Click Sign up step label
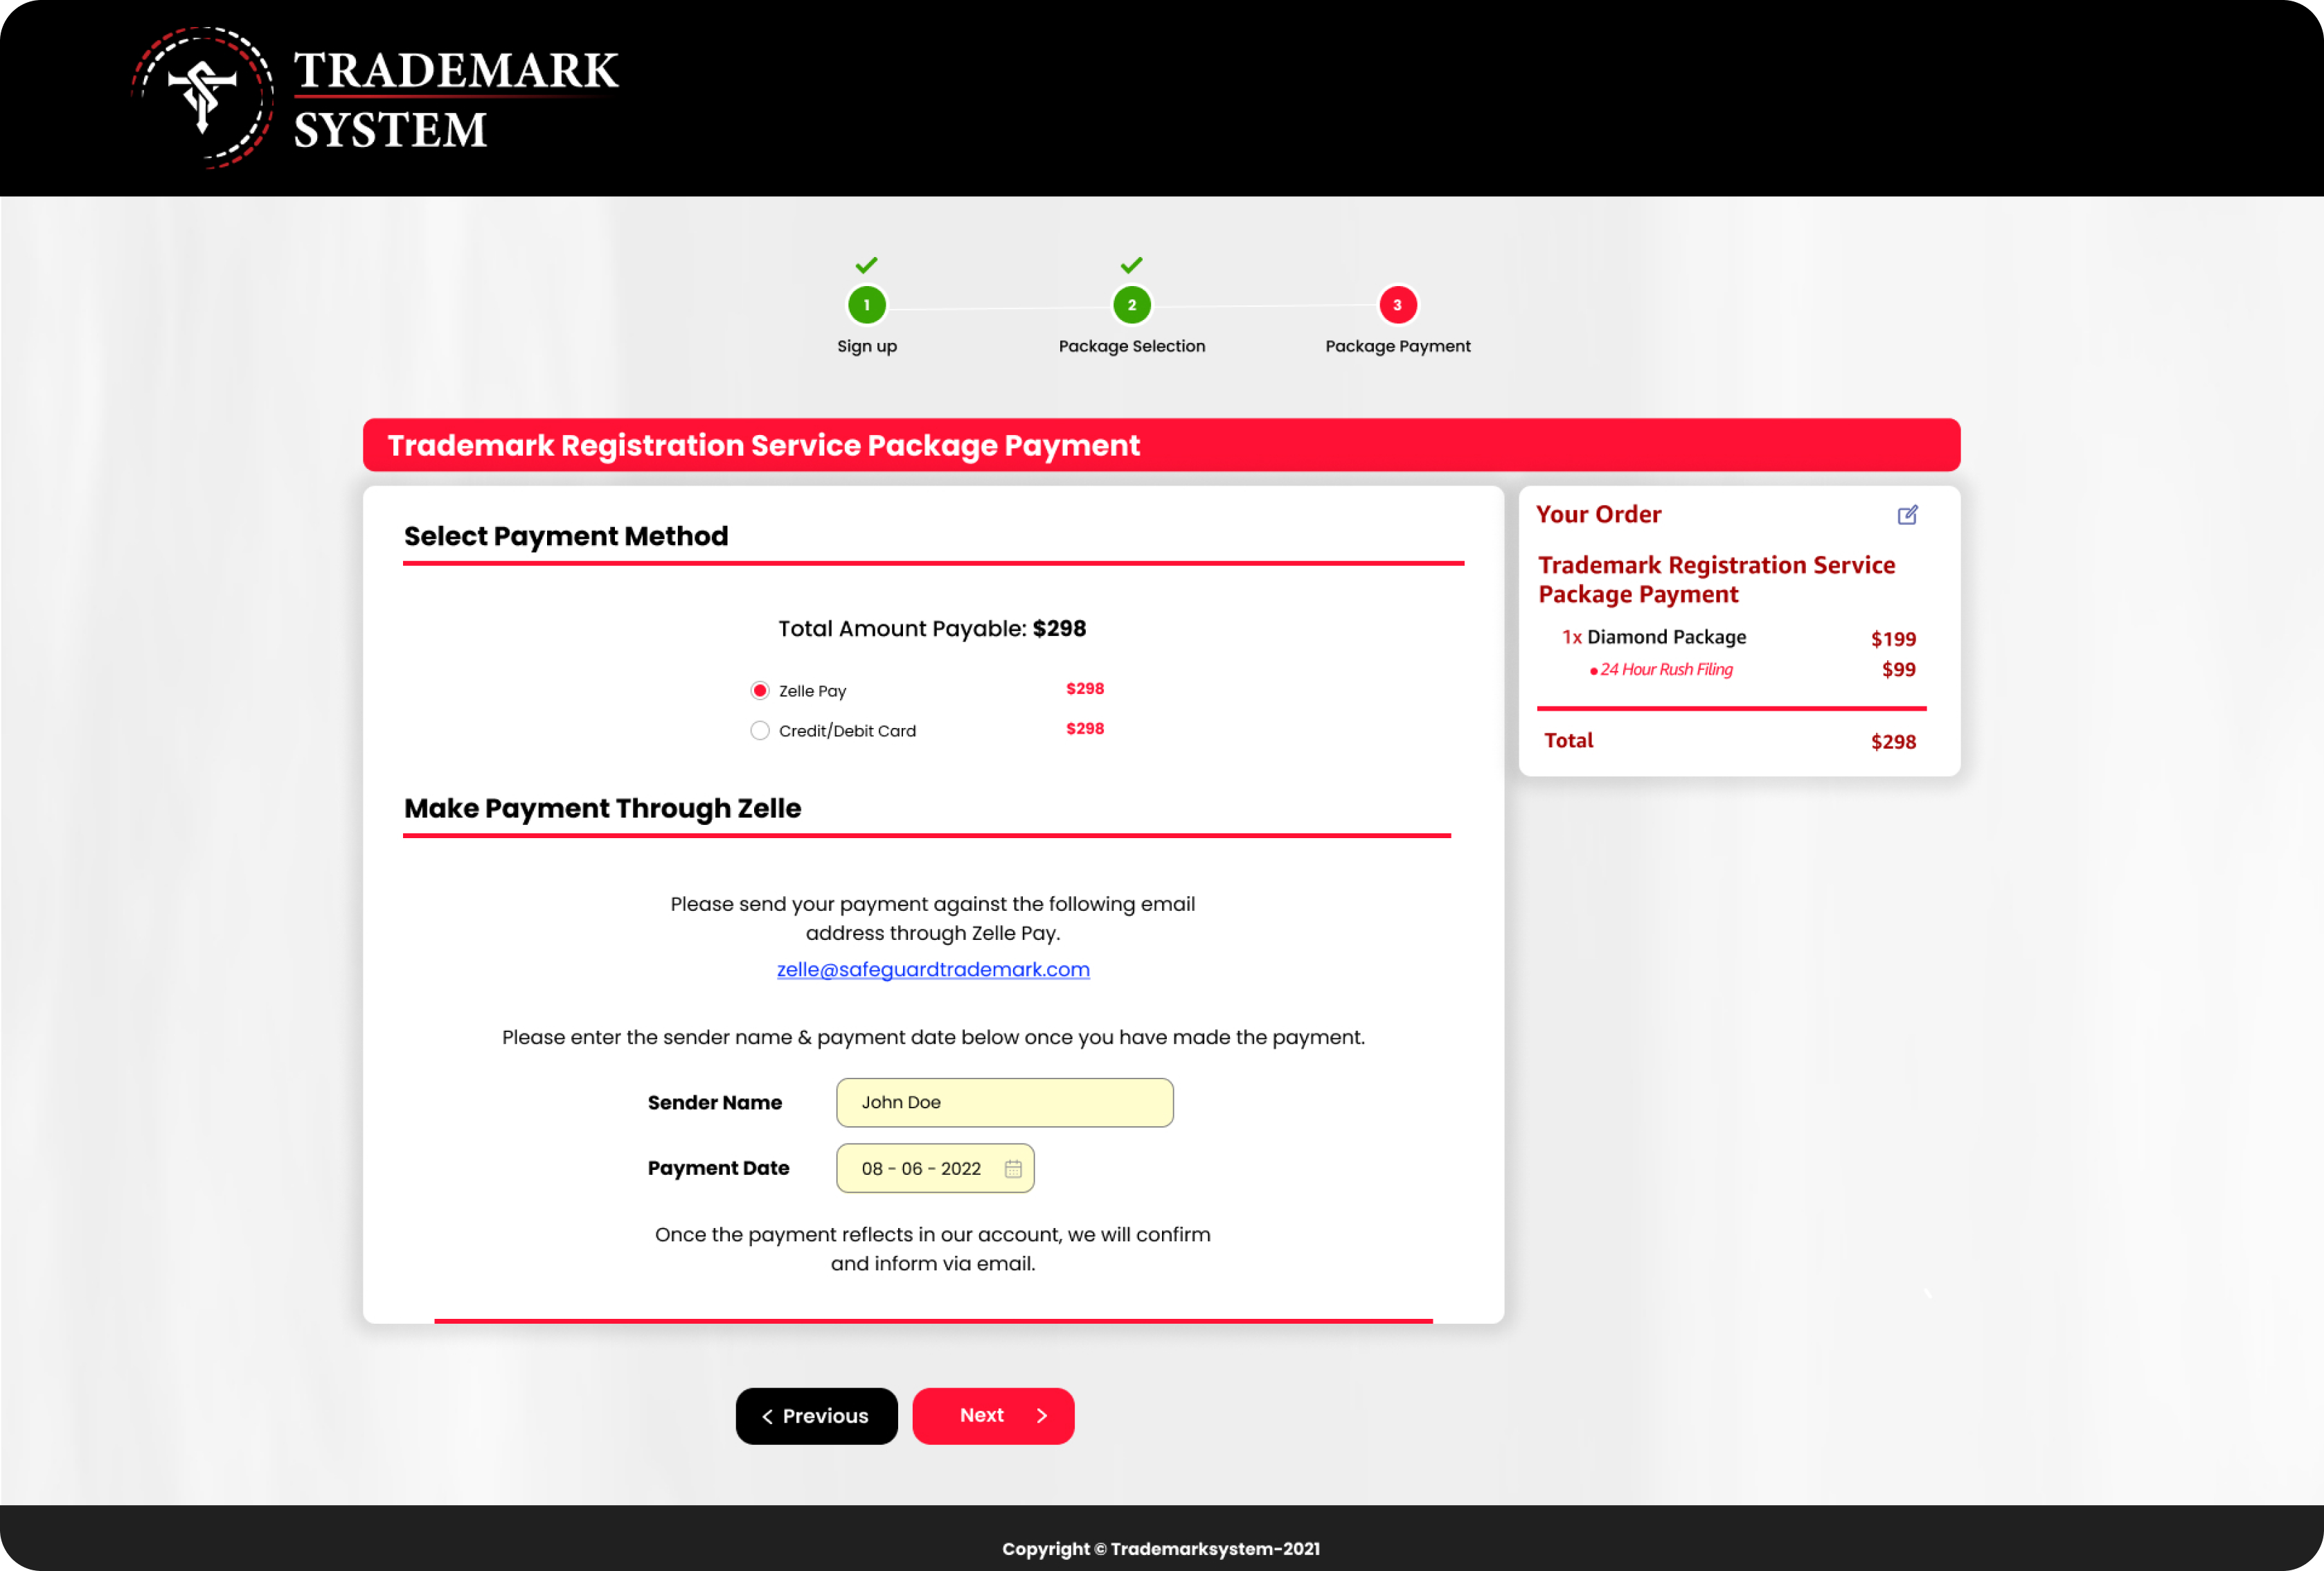This screenshot has height=1571, width=2324. pos(866,346)
